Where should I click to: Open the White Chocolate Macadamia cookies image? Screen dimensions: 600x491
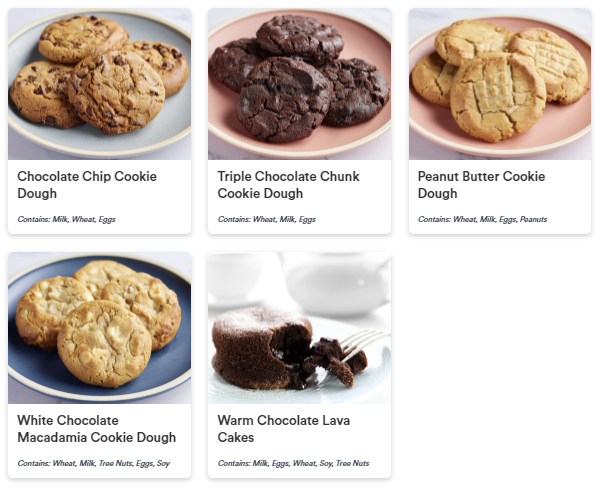click(99, 328)
